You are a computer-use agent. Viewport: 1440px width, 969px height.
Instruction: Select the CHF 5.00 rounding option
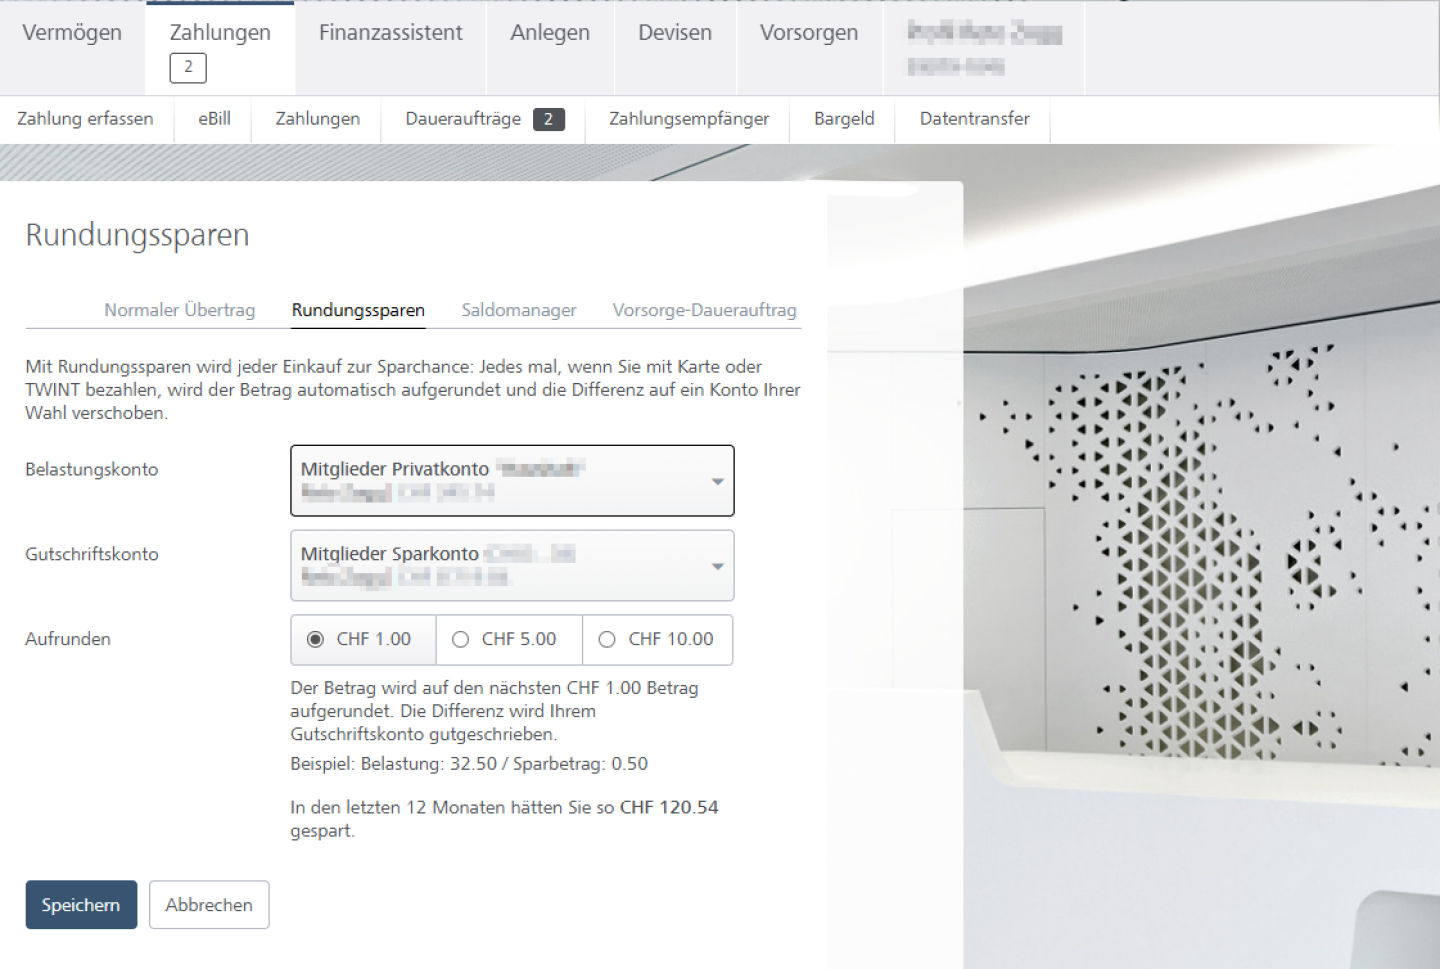tap(461, 639)
